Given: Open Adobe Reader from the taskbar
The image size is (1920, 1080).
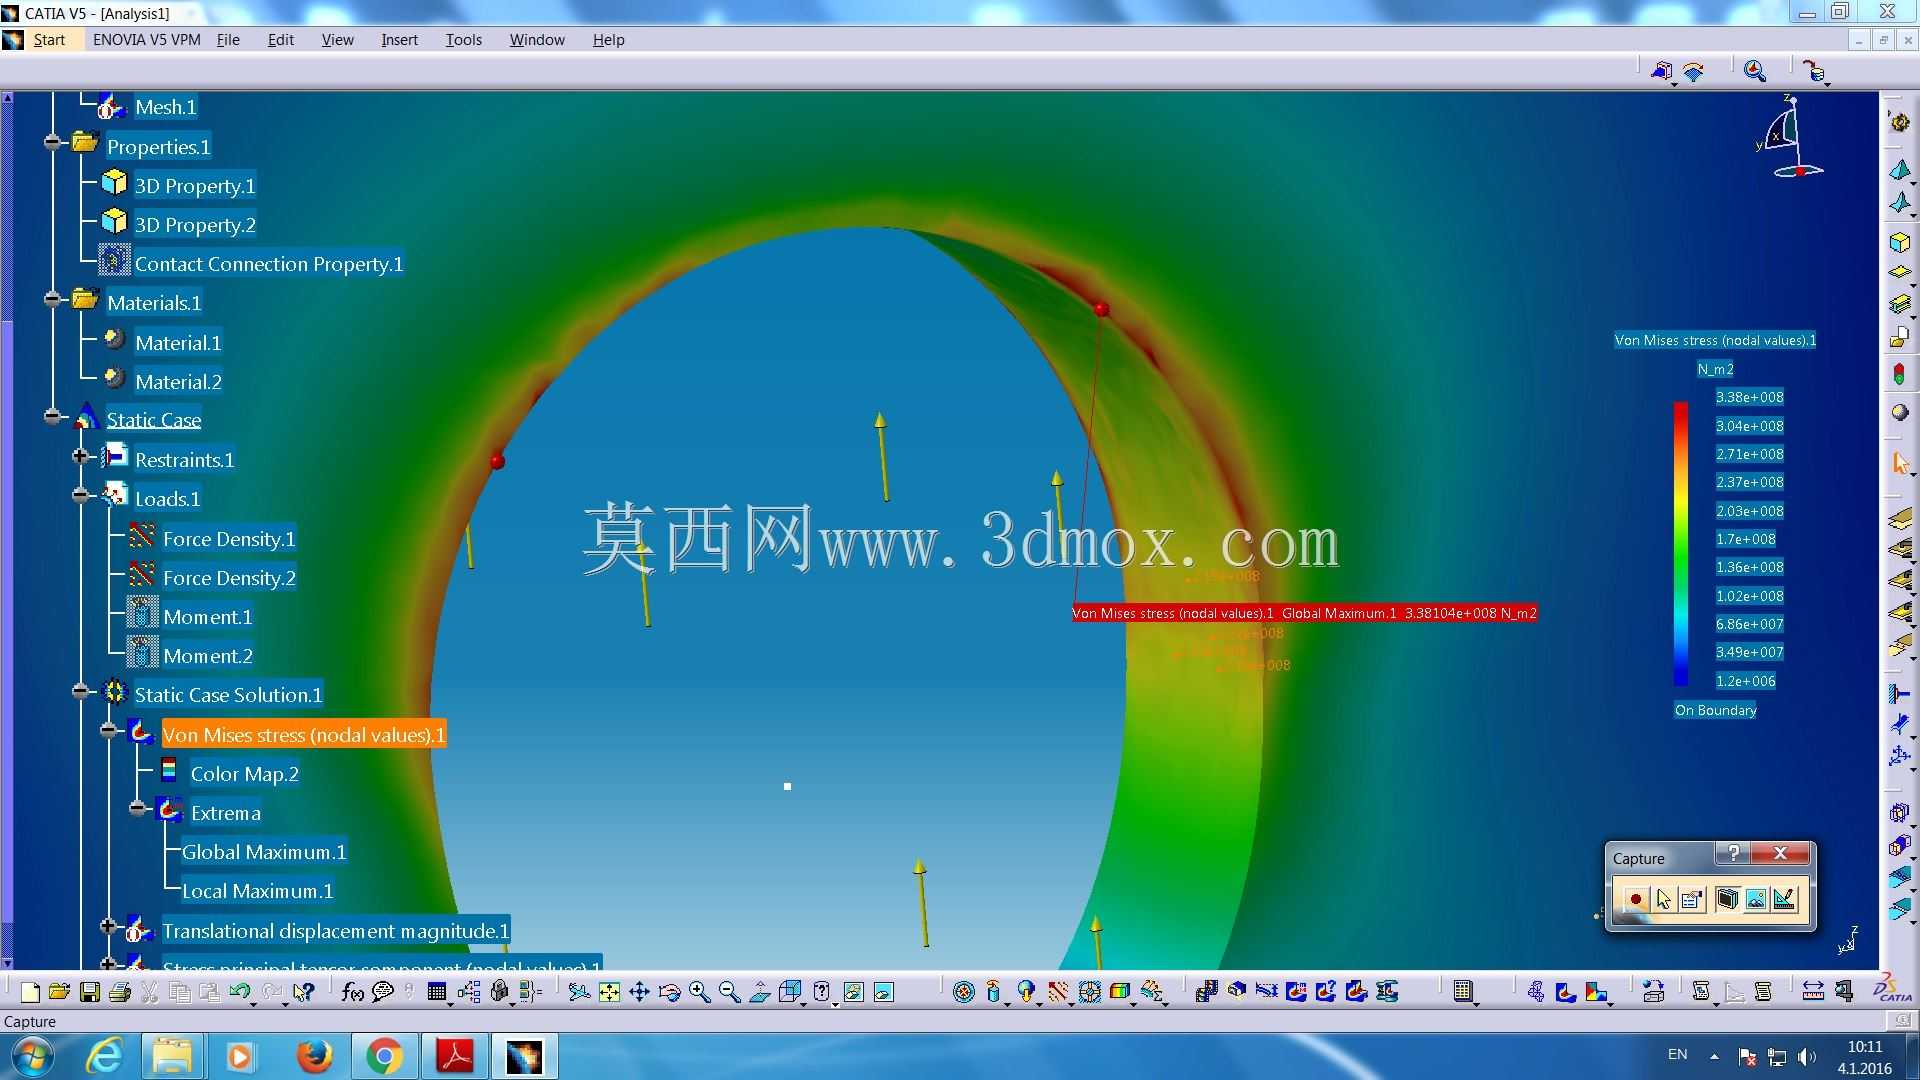Looking at the screenshot, I should pos(454,1056).
